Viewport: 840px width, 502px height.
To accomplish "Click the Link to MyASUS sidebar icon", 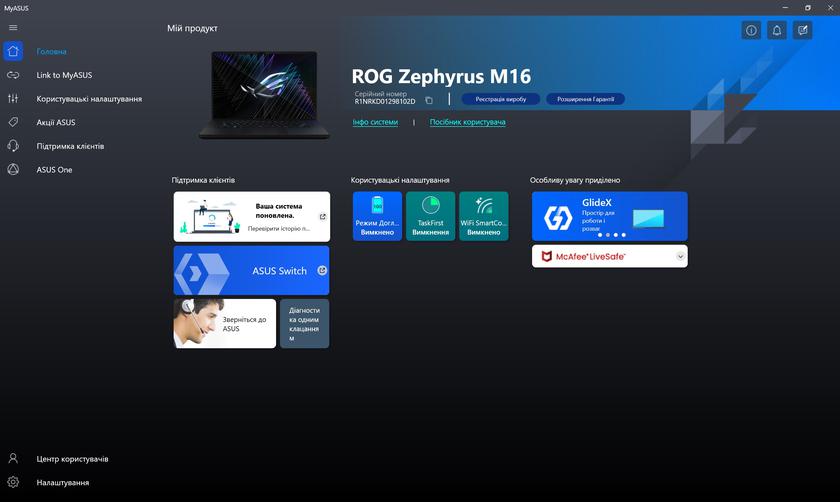I will click(x=13, y=75).
